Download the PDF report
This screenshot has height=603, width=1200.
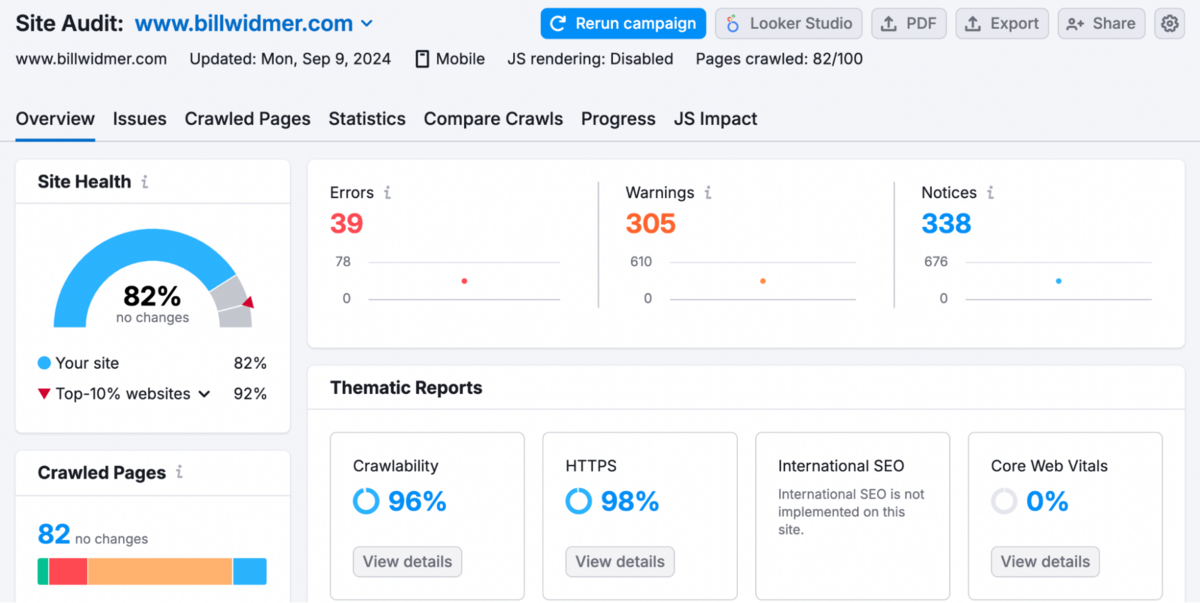pyautogui.click(x=910, y=23)
